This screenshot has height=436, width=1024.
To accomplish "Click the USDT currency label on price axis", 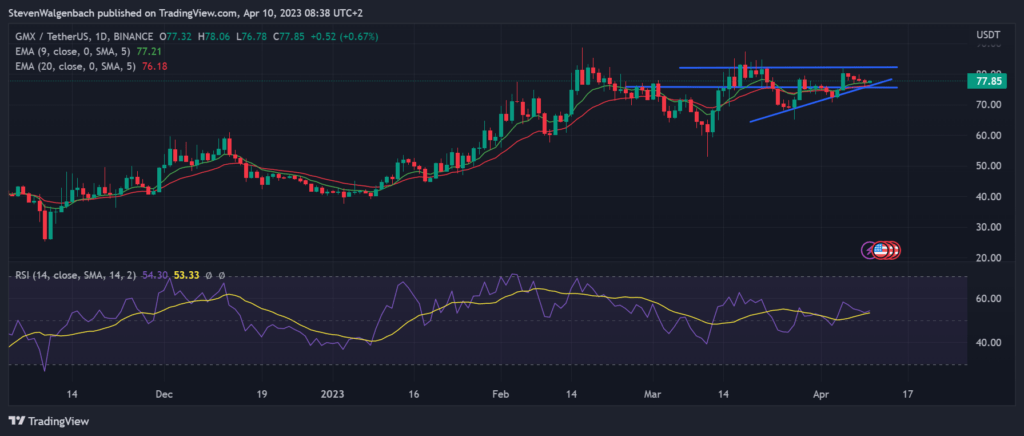I will [988, 35].
